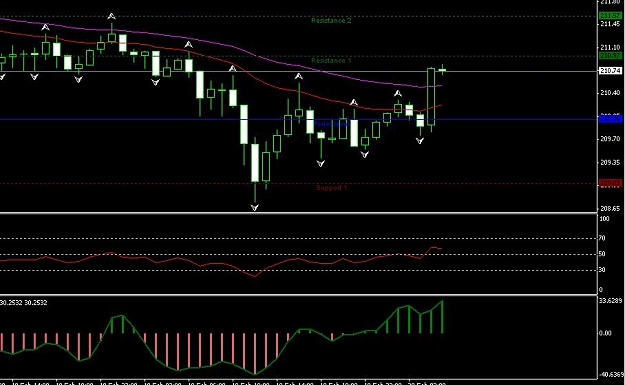
Task: Select the blue pivot price tag on axis
Action: (610, 119)
